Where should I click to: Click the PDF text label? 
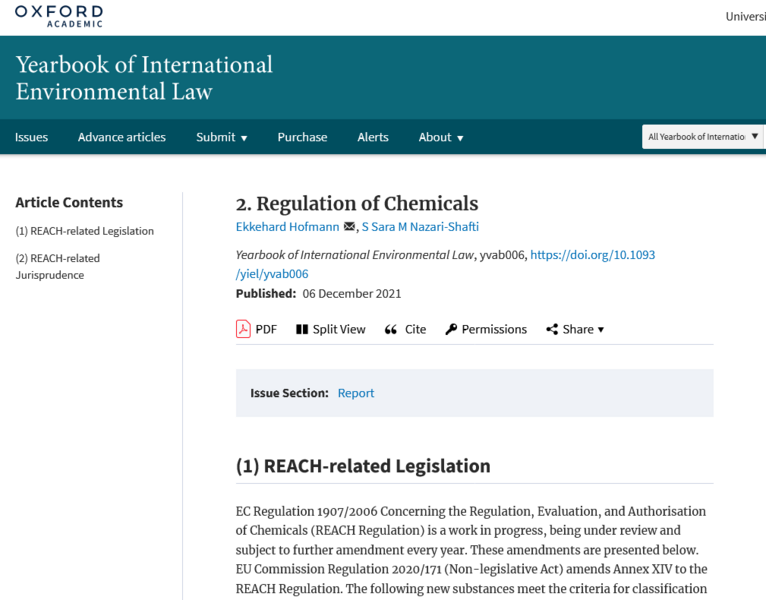[266, 329]
